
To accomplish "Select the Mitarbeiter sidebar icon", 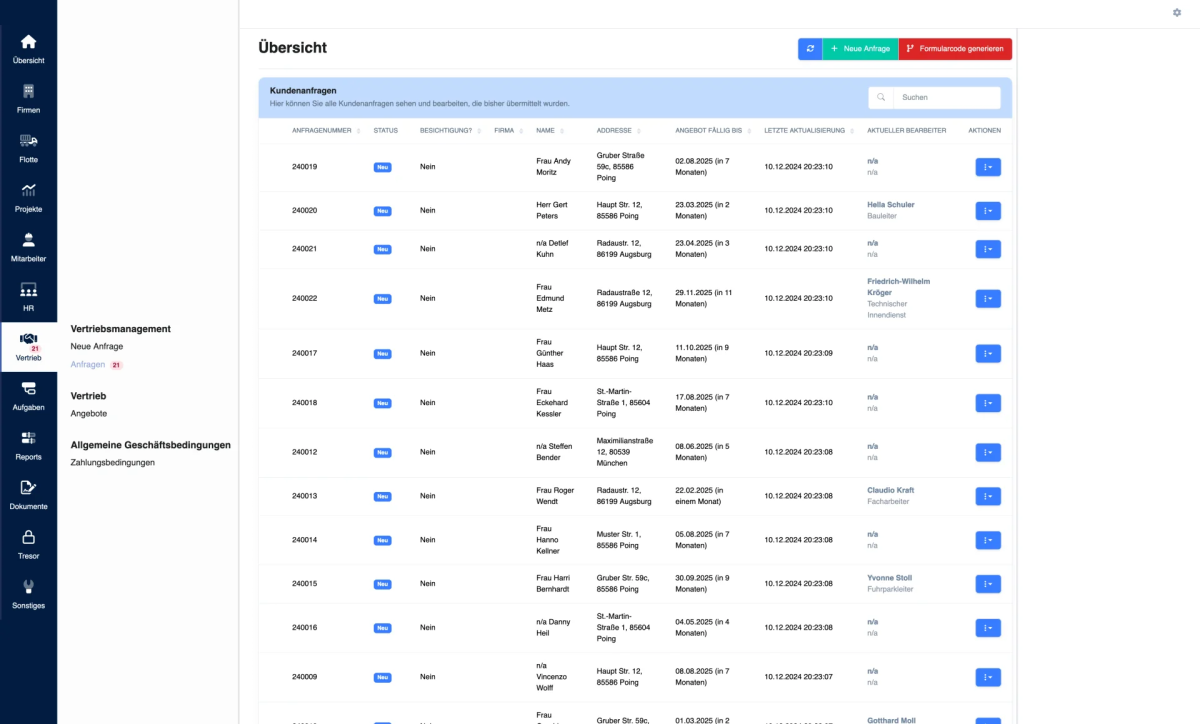I will pos(28,246).
